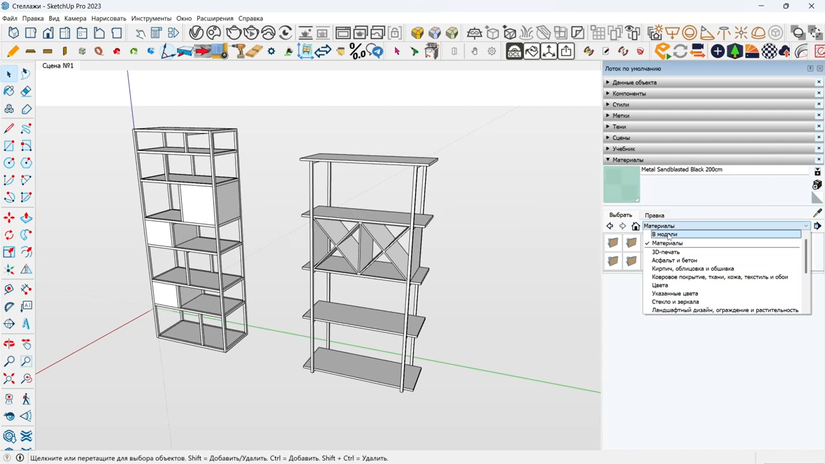Collapse the Материалы panel
Image resolution: width=825 pixels, height=464 pixels.
click(709, 160)
